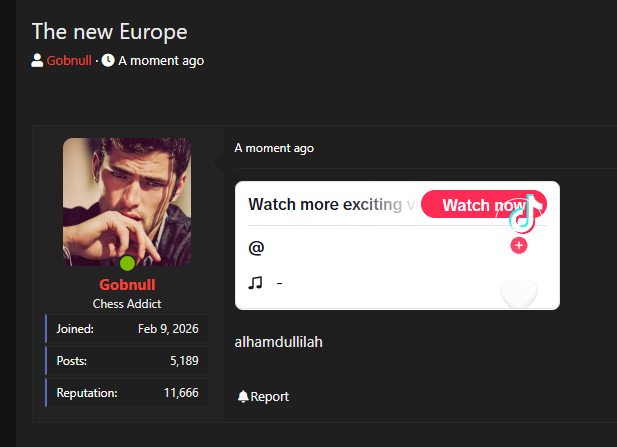
Task: Click the Reputation stat row
Action: [127, 393]
